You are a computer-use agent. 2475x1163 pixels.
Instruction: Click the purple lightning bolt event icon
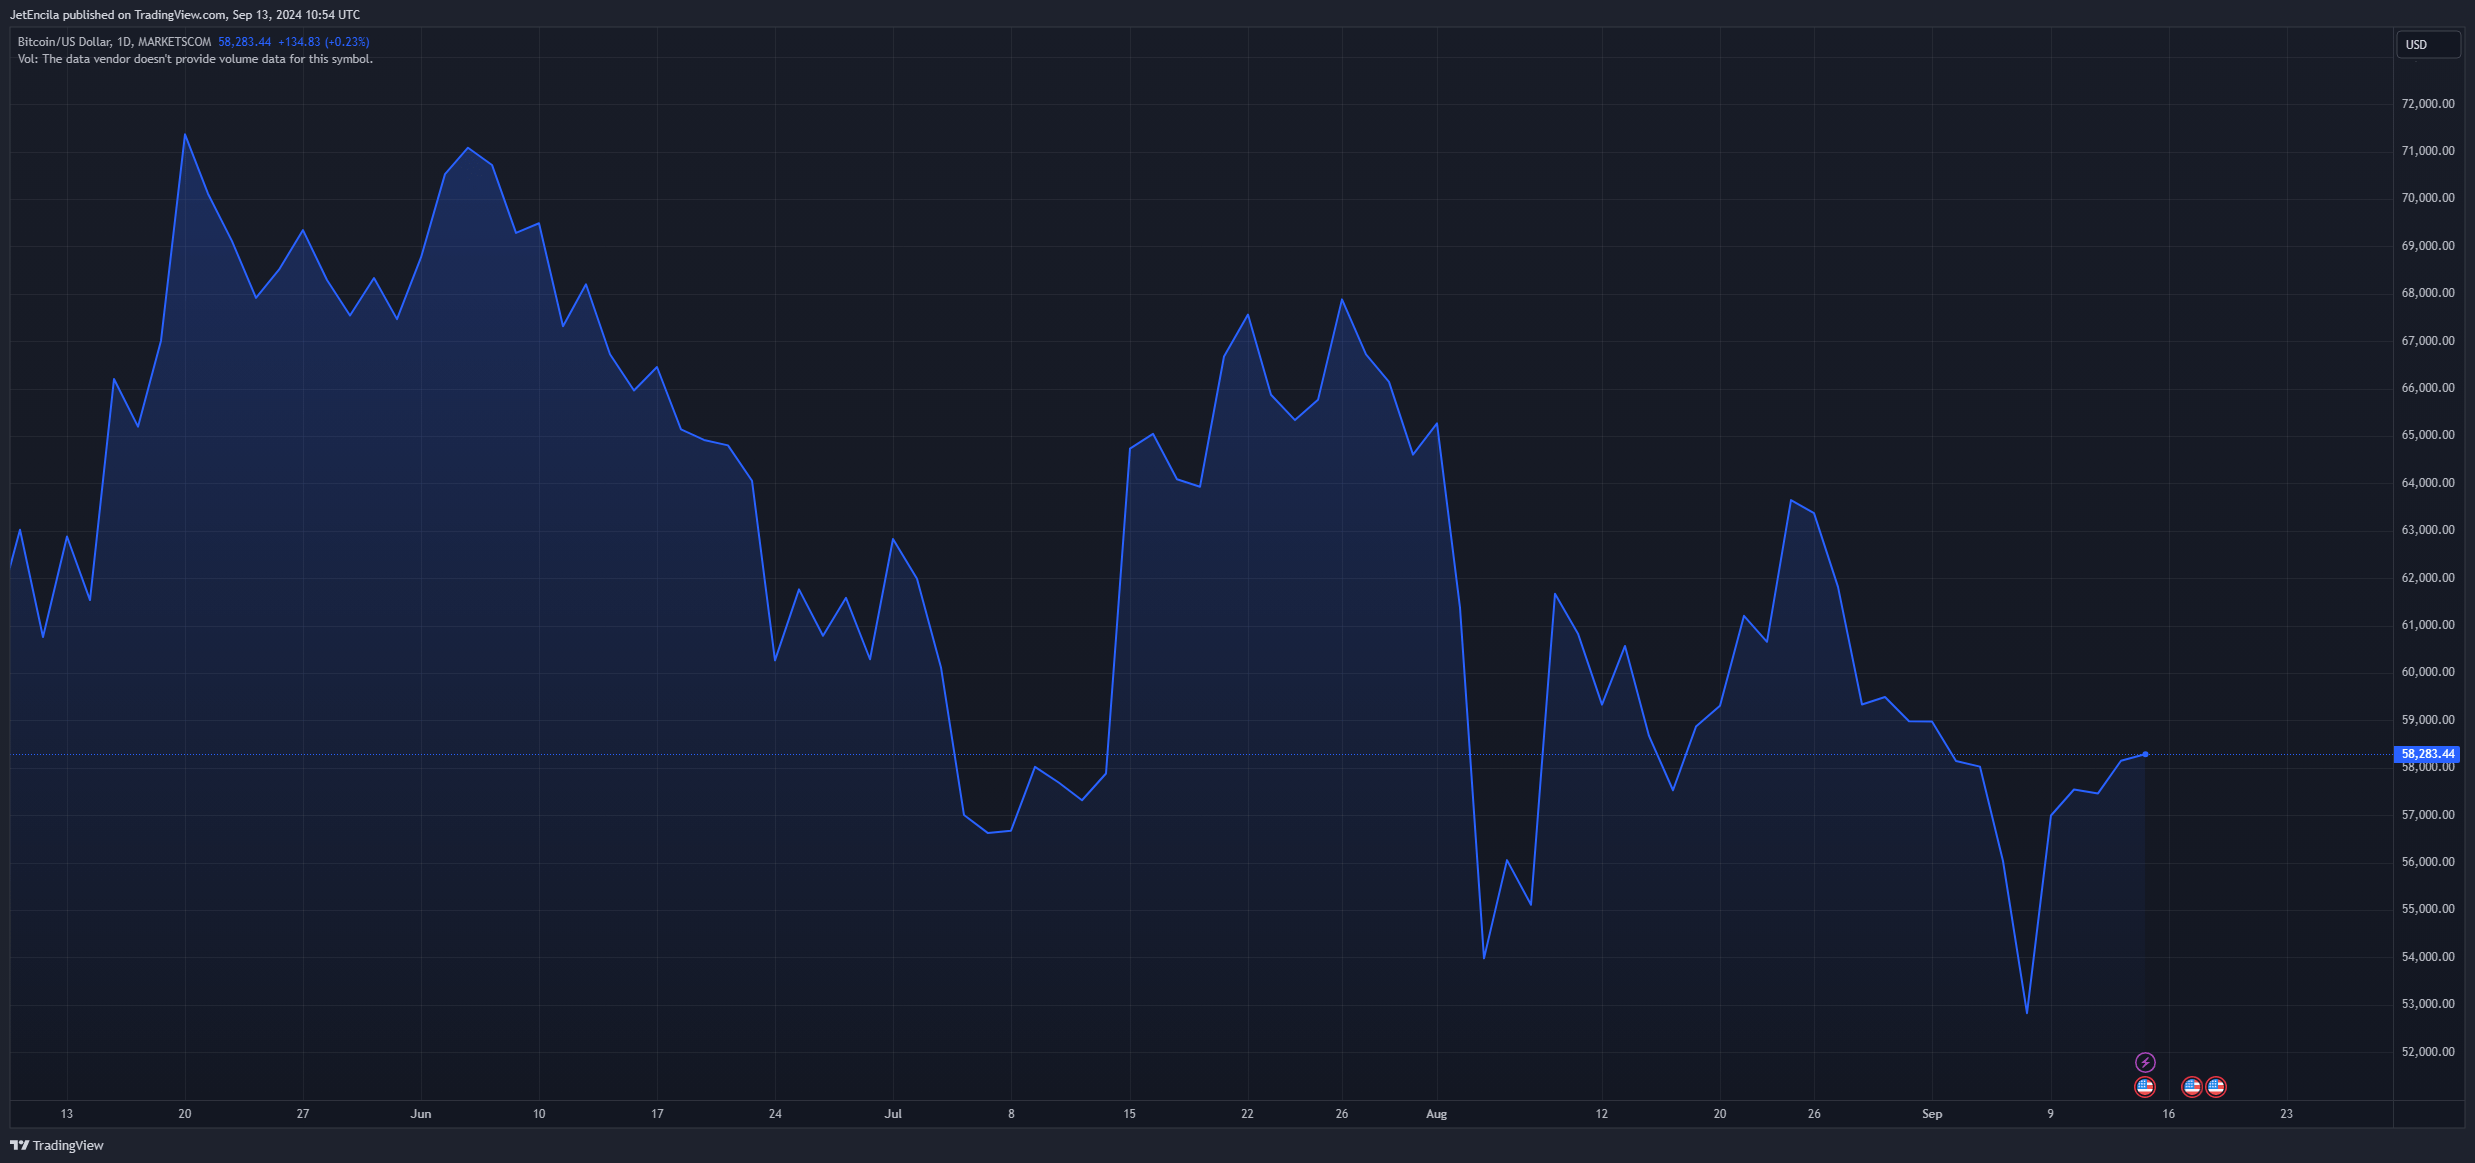[x=2145, y=1062]
